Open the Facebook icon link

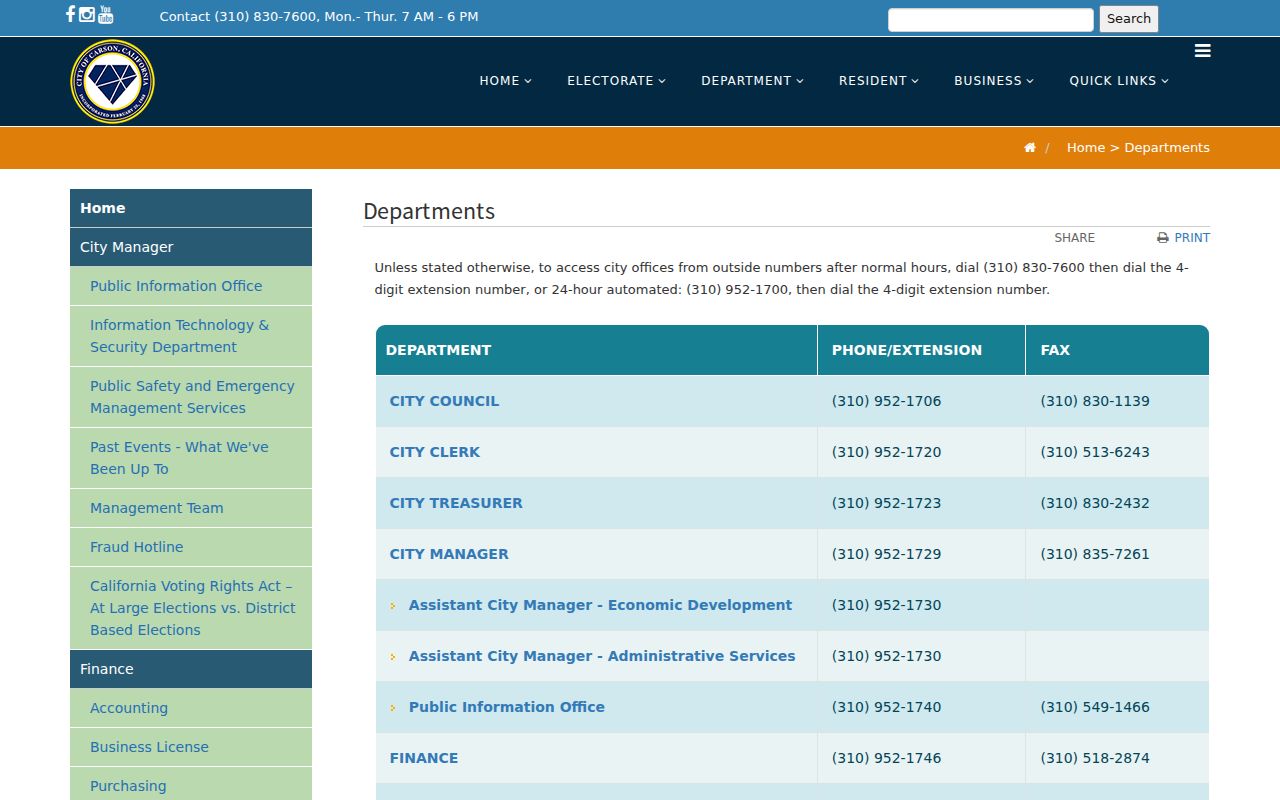pyautogui.click(x=70, y=14)
